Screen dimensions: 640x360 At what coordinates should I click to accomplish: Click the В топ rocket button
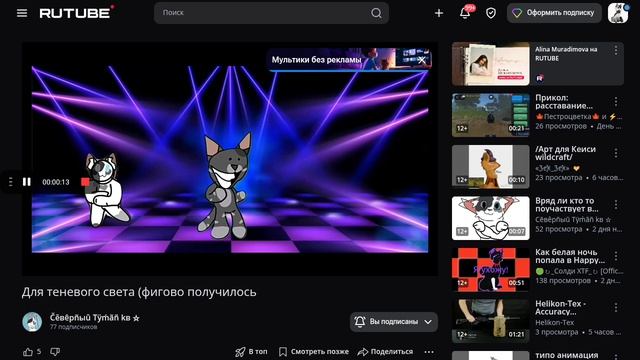(251, 351)
